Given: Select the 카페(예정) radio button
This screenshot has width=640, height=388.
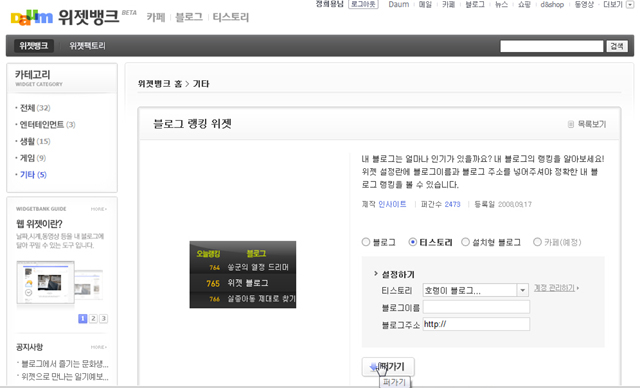Looking at the screenshot, I should (537, 242).
